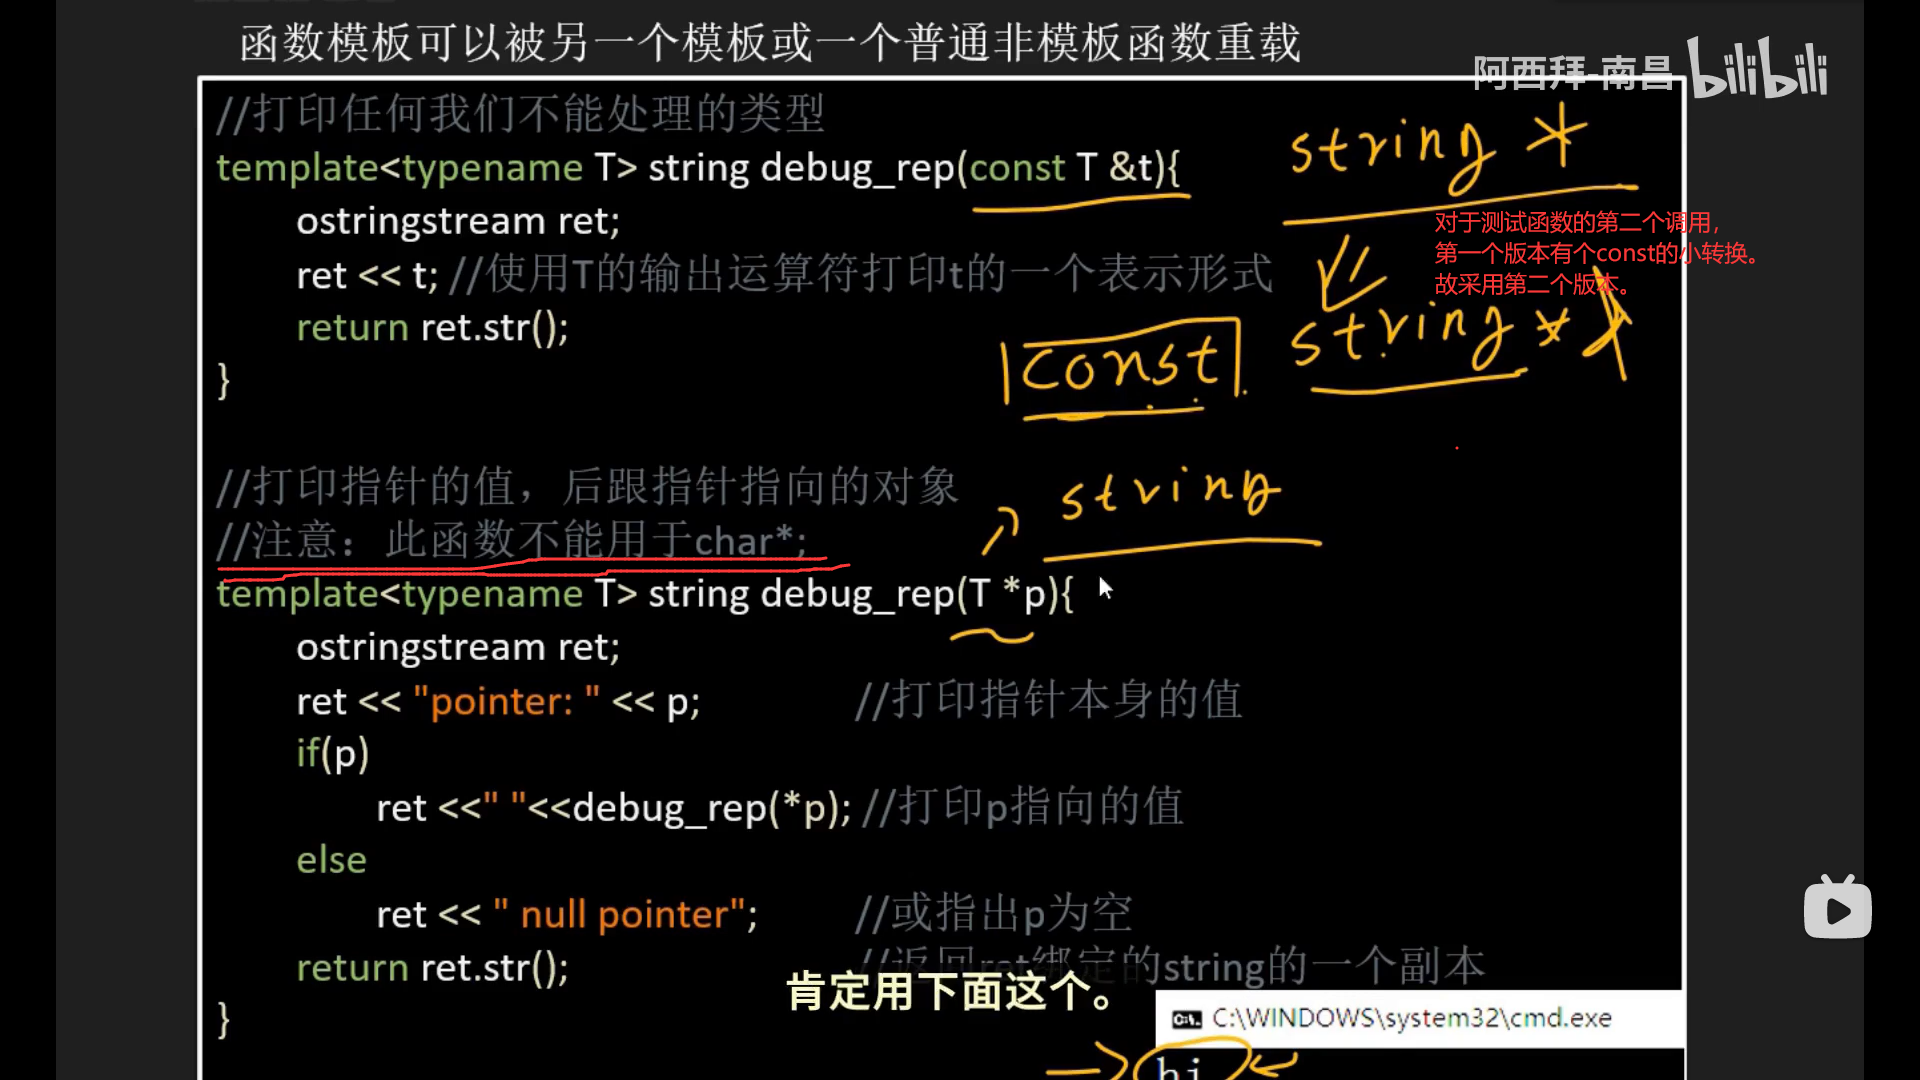Click the bilibili logo watermark
The width and height of the screenshot is (1920, 1080).
[1757, 69]
